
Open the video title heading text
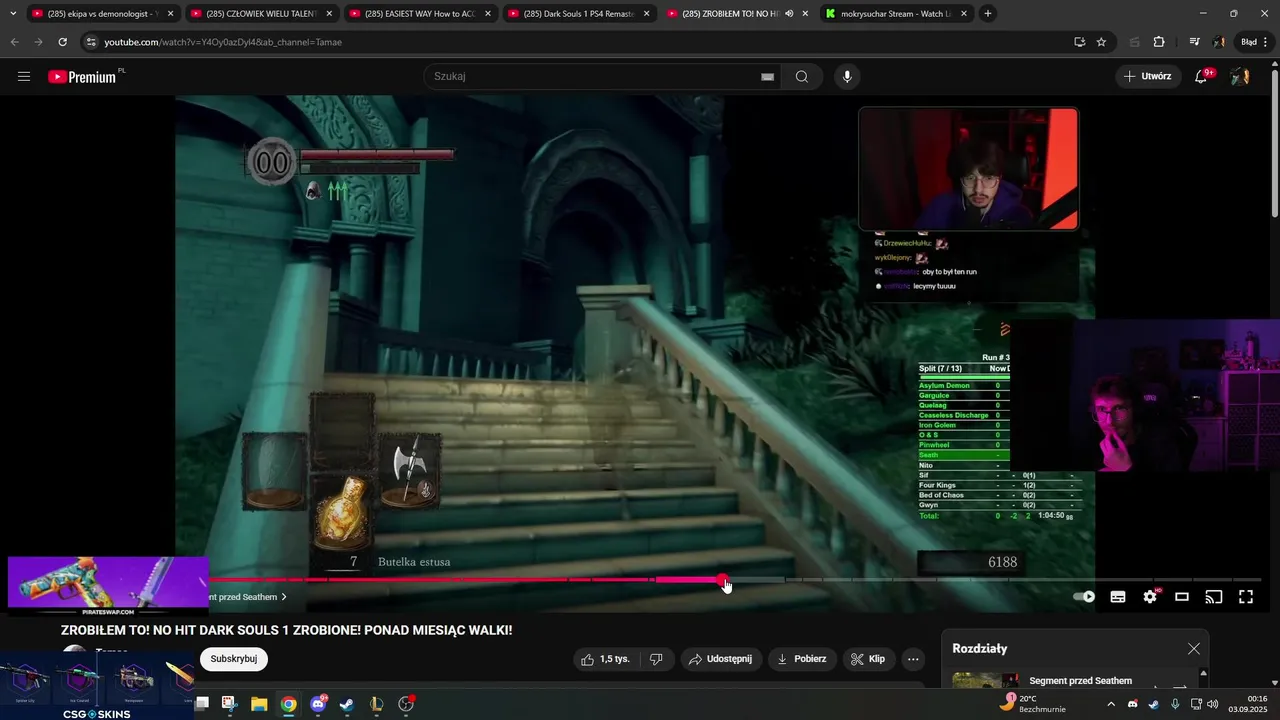(286, 630)
